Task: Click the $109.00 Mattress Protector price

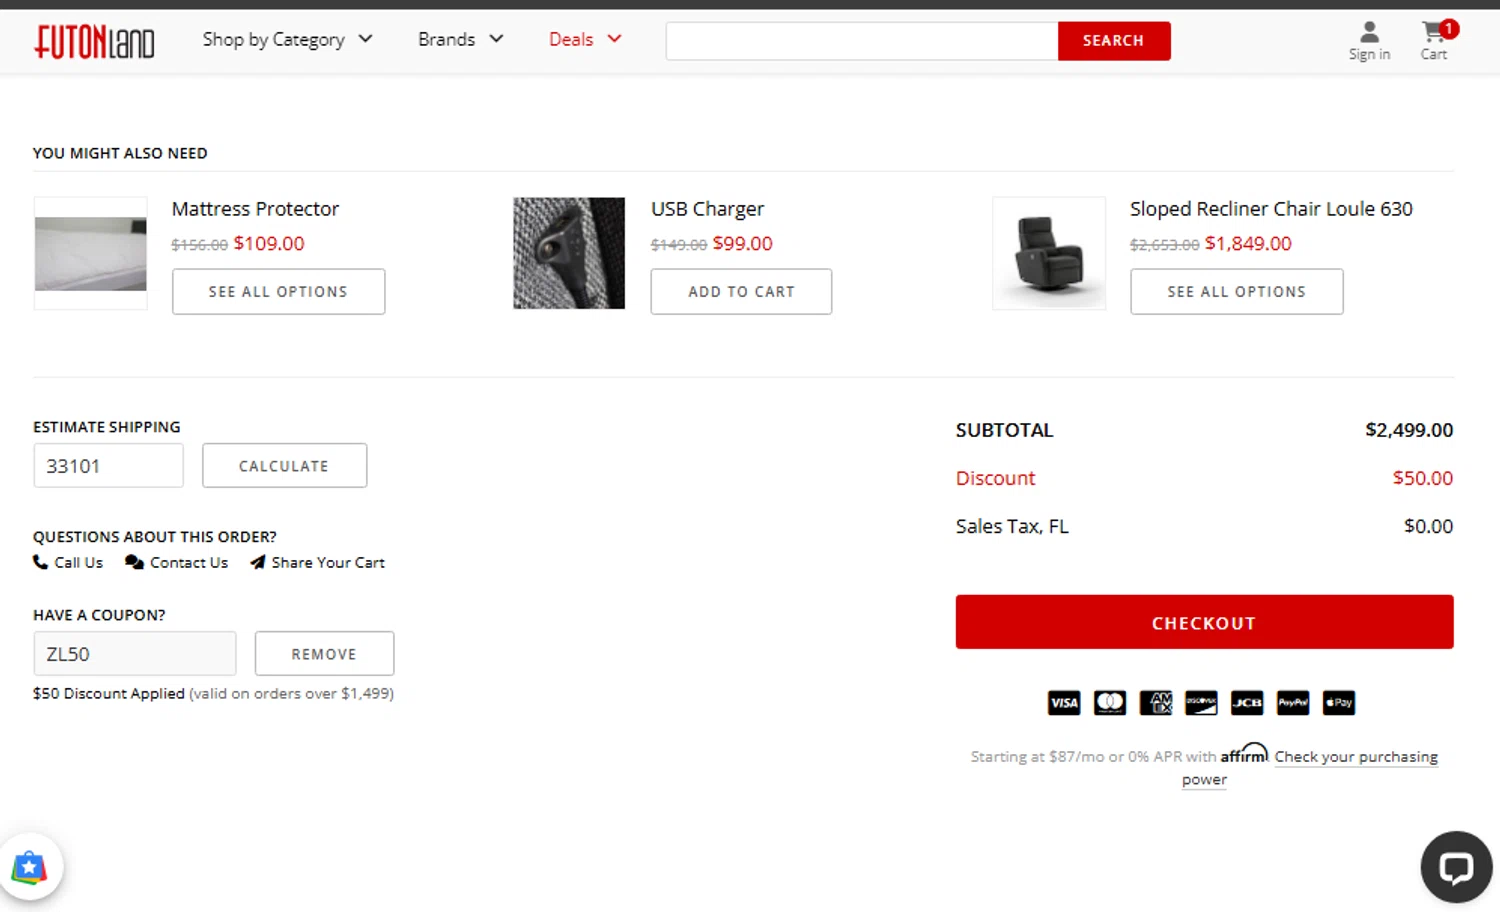Action: coord(269,243)
